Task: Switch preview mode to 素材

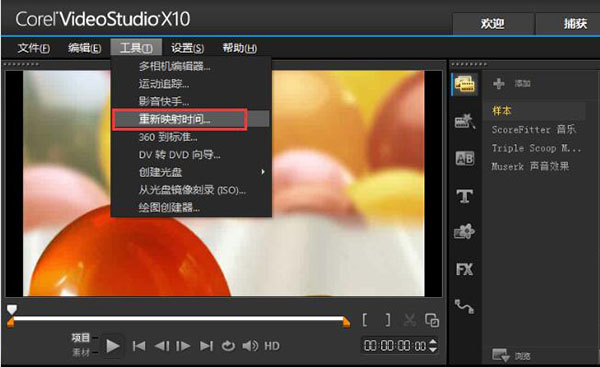Action: point(80,352)
